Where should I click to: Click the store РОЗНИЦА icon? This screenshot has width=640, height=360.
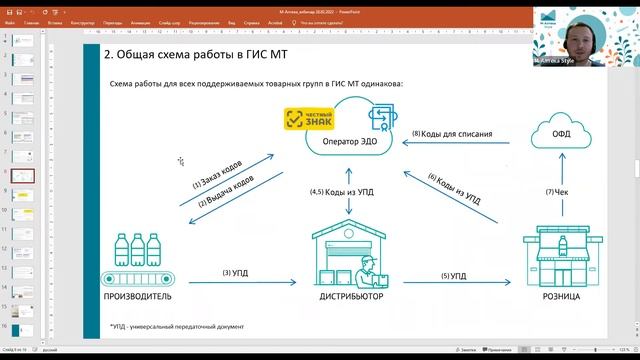click(x=563, y=256)
